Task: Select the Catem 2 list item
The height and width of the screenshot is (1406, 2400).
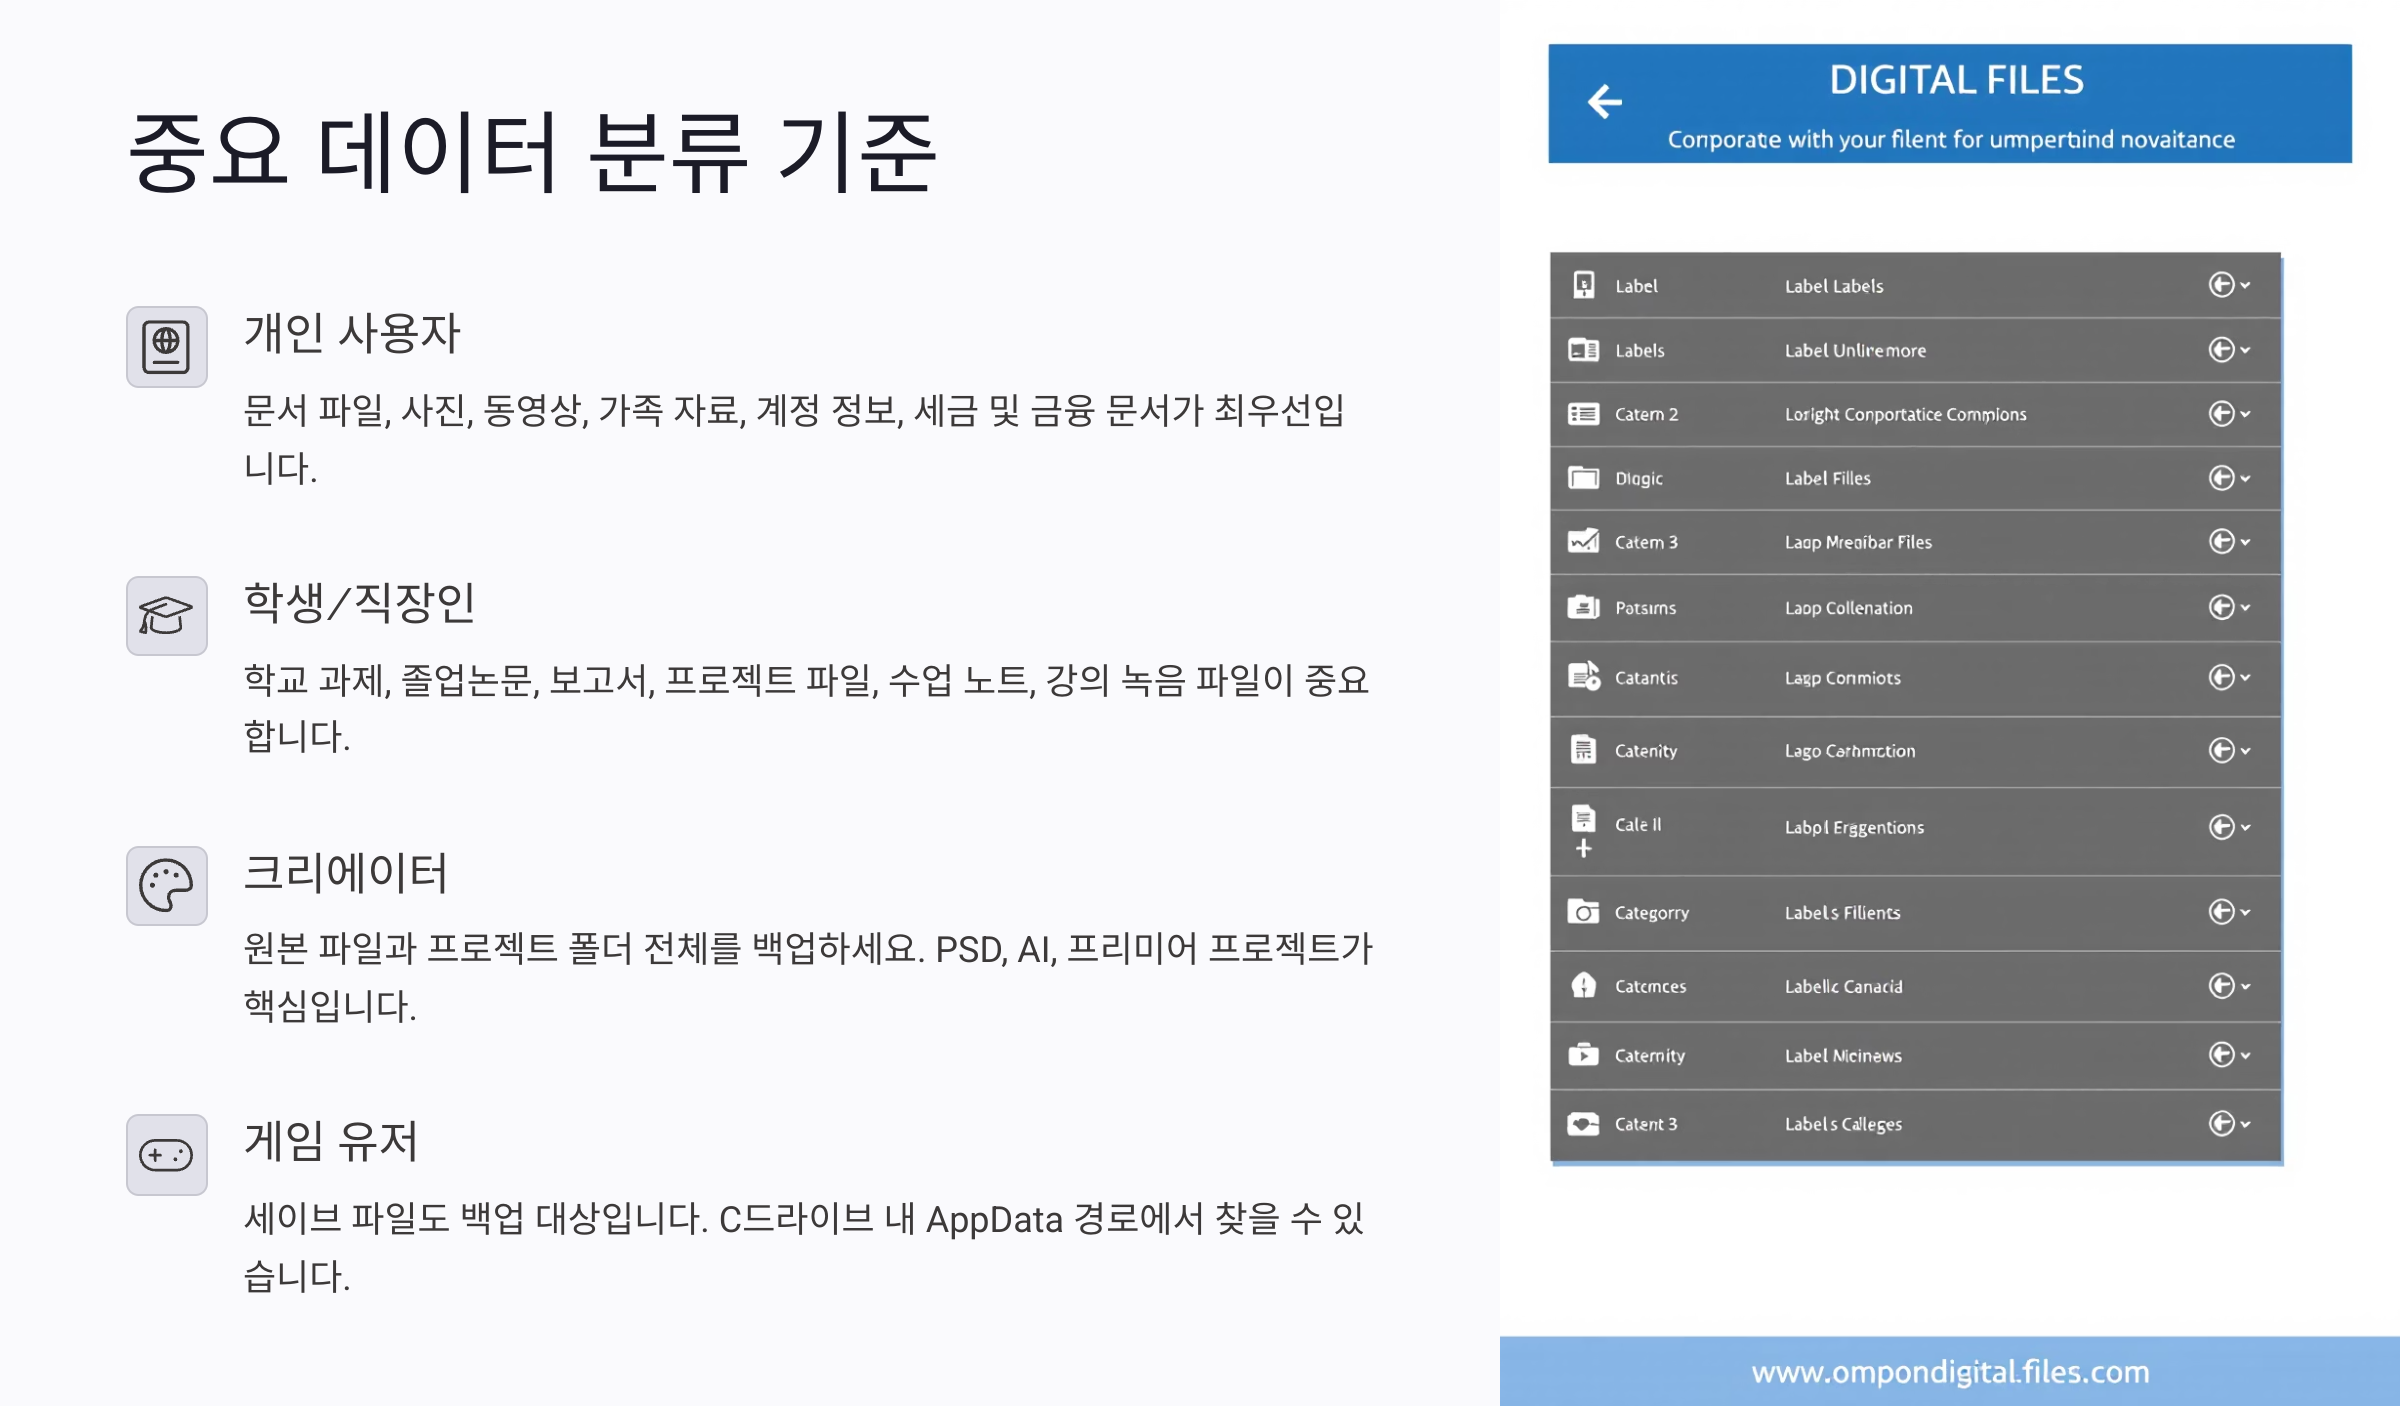Action: coord(1646,414)
